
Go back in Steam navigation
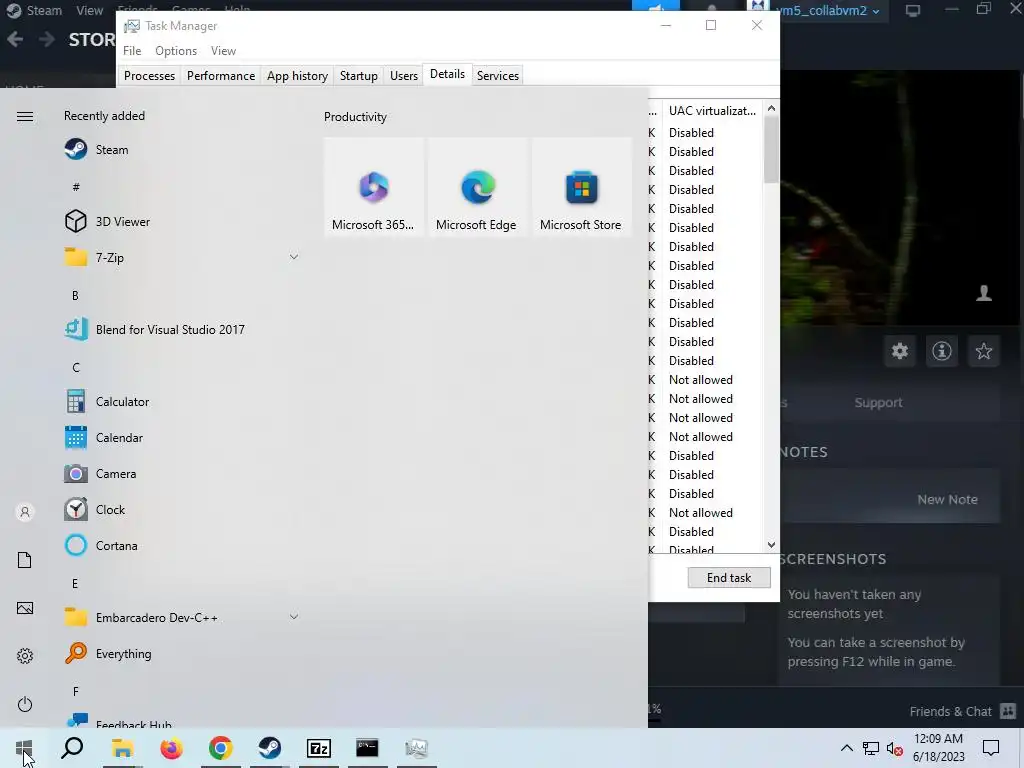(15, 40)
